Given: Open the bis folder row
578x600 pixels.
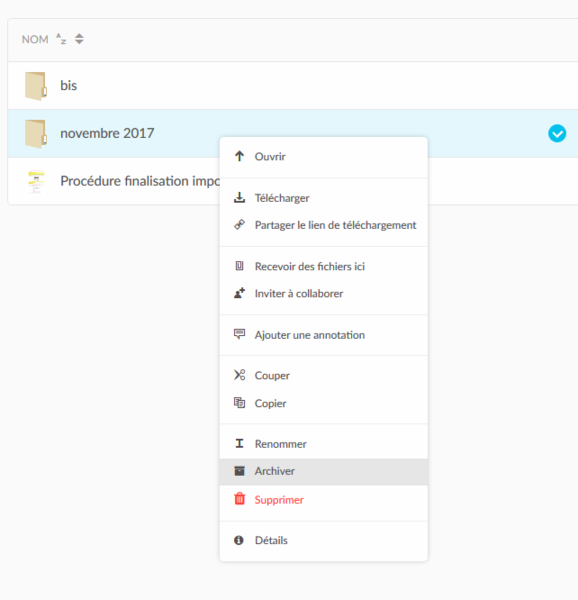Looking at the screenshot, I should [293, 86].
